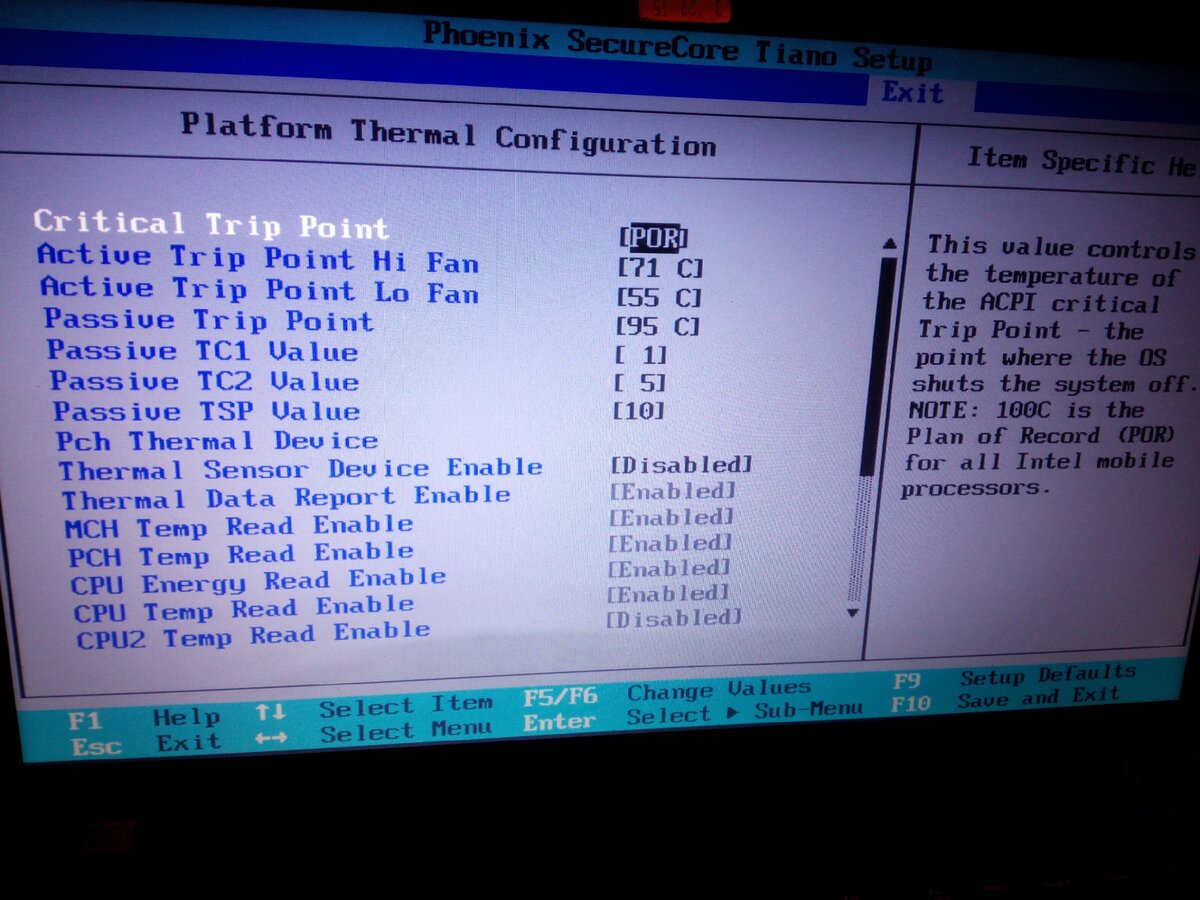The image size is (1200, 900).
Task: Click the Phoenix SecureCore Tiano Setup title
Action: [x=677, y=47]
